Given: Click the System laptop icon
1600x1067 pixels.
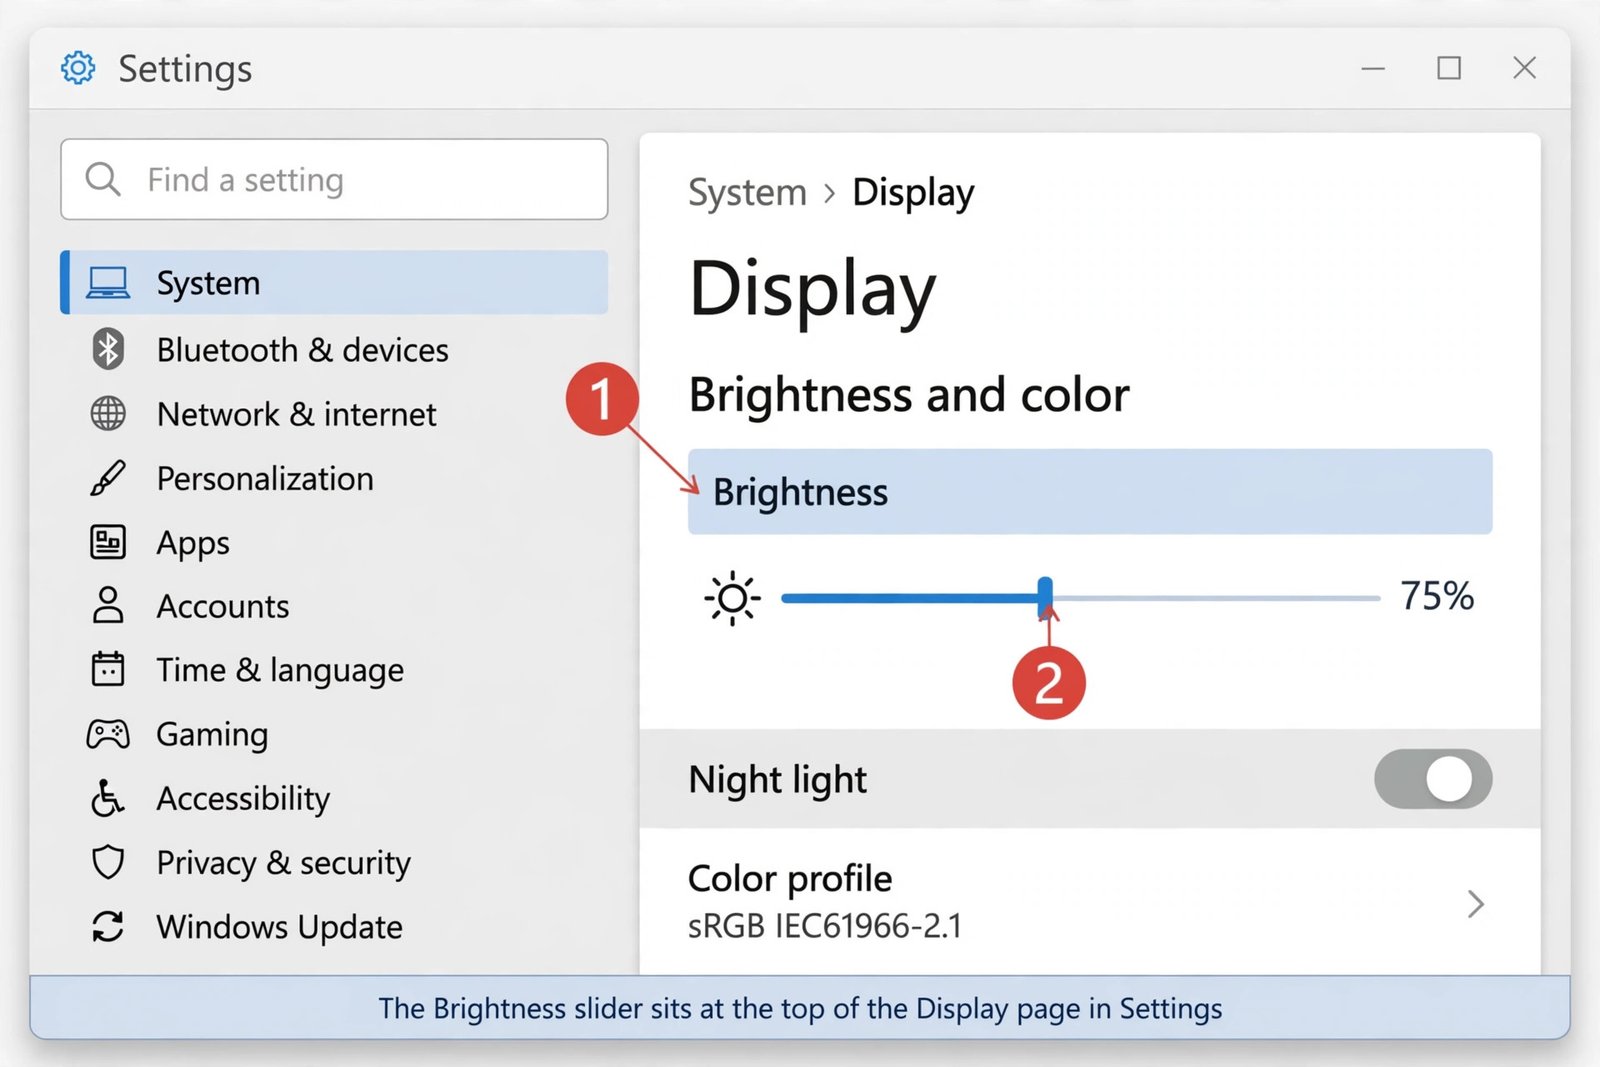Looking at the screenshot, I should point(108,283).
